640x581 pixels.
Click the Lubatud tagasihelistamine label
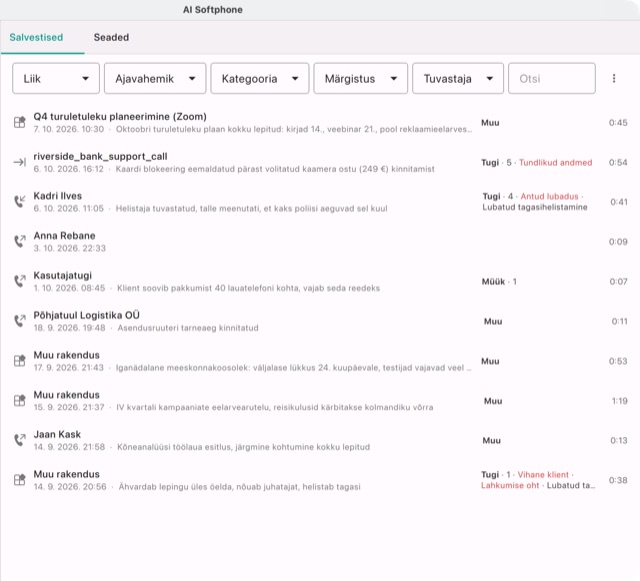[535, 207]
